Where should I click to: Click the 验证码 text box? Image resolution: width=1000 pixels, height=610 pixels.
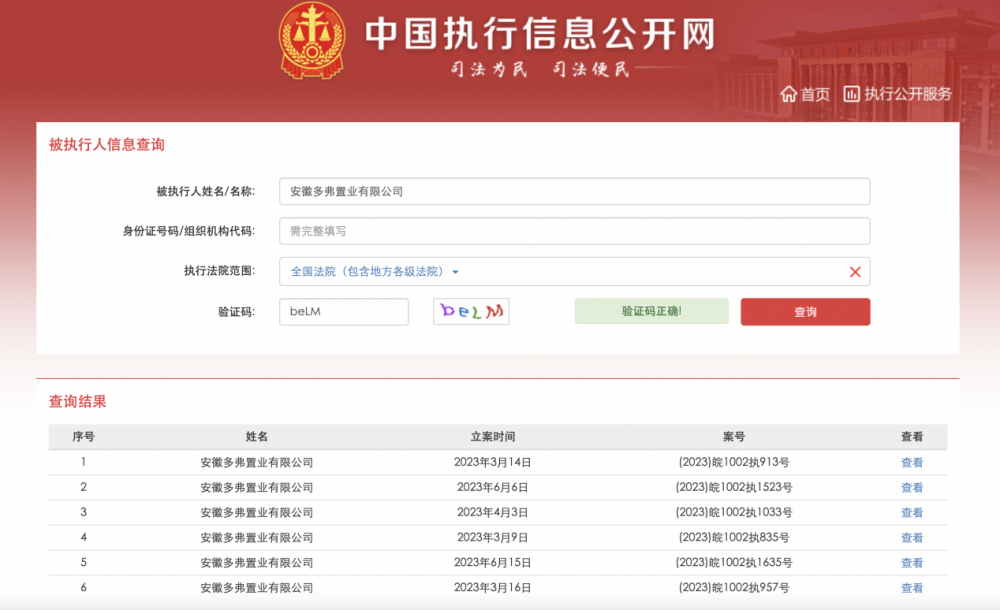[344, 312]
